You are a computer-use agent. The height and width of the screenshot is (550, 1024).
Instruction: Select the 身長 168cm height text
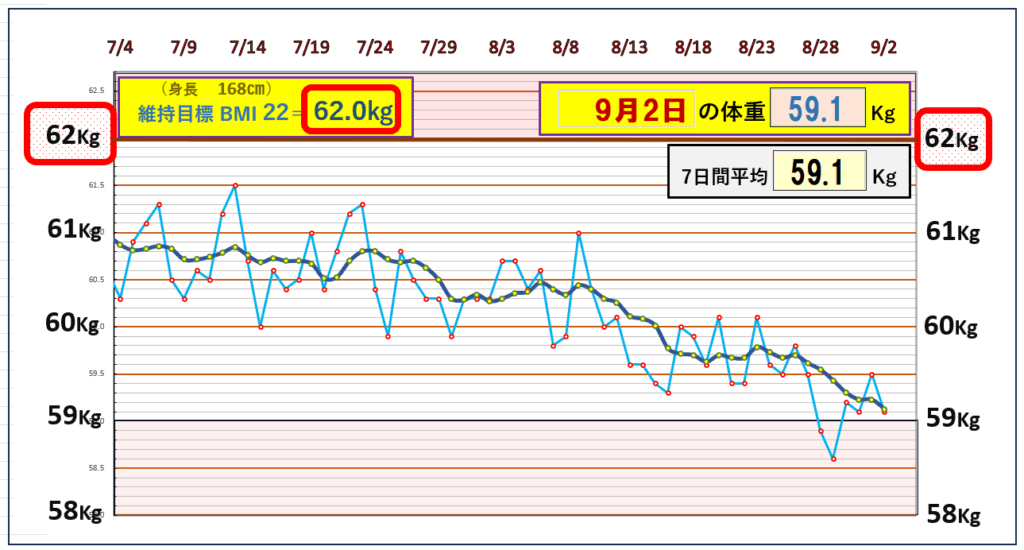(216, 89)
